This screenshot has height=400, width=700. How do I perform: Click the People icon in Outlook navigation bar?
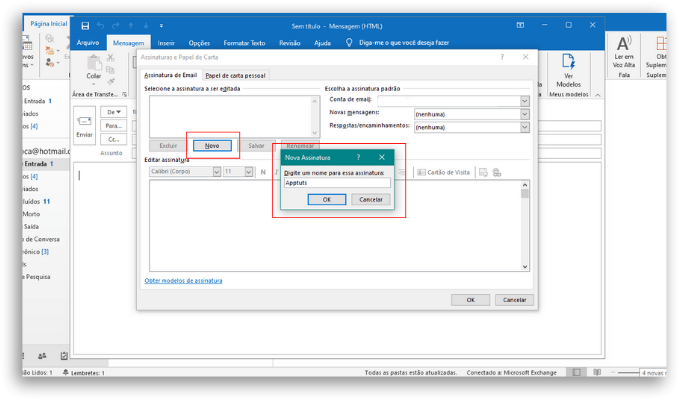point(42,356)
